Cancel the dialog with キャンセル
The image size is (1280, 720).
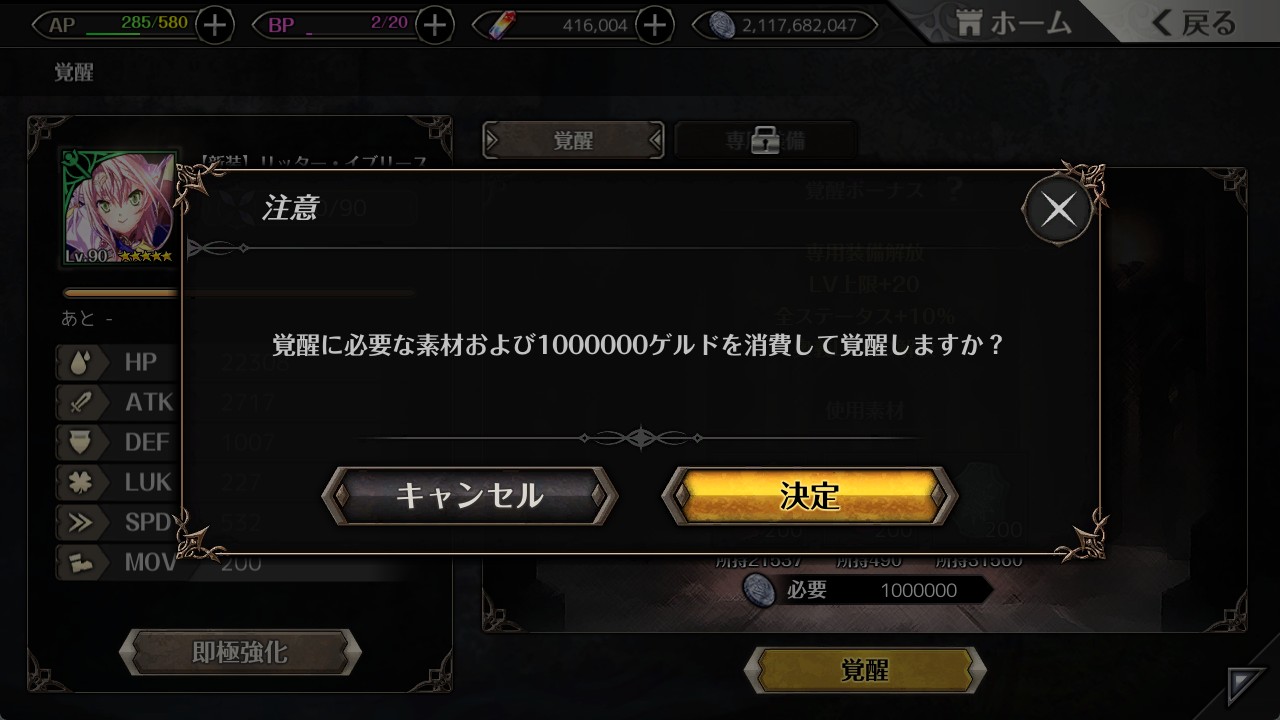[470, 495]
